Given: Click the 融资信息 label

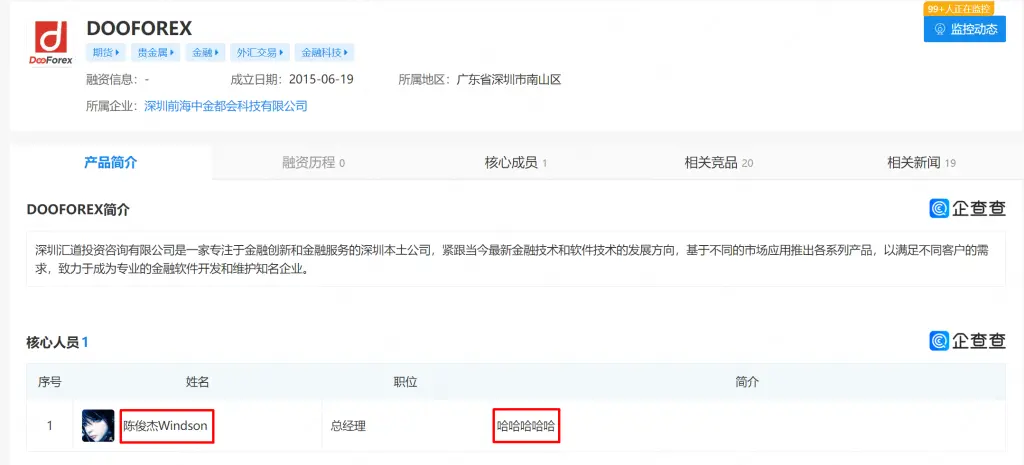Looking at the screenshot, I should pyautogui.click(x=112, y=80).
